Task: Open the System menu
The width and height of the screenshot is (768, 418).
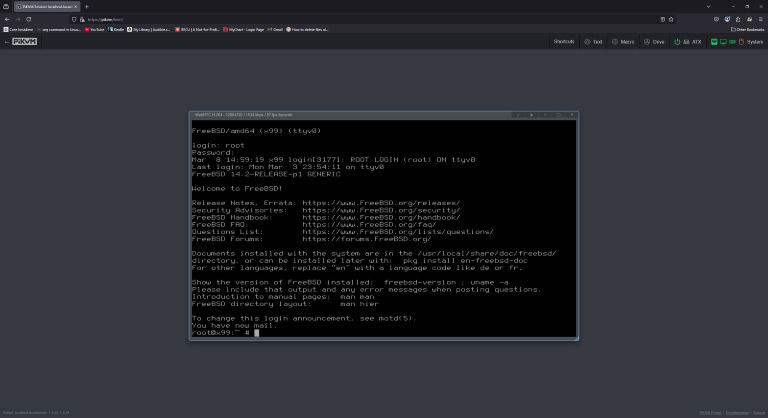Action: (747, 42)
